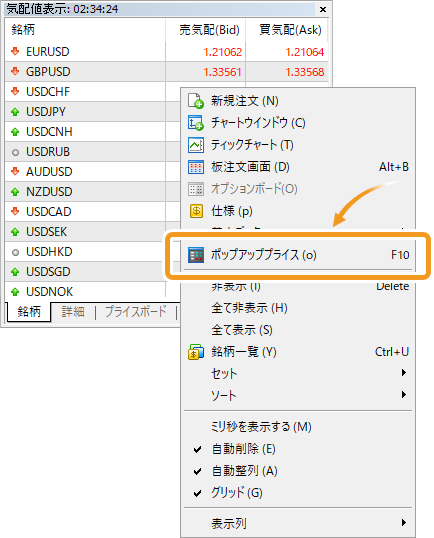
Task: Open Chart Window icon (チャートウインドウ)
Action: [x=196, y=123]
